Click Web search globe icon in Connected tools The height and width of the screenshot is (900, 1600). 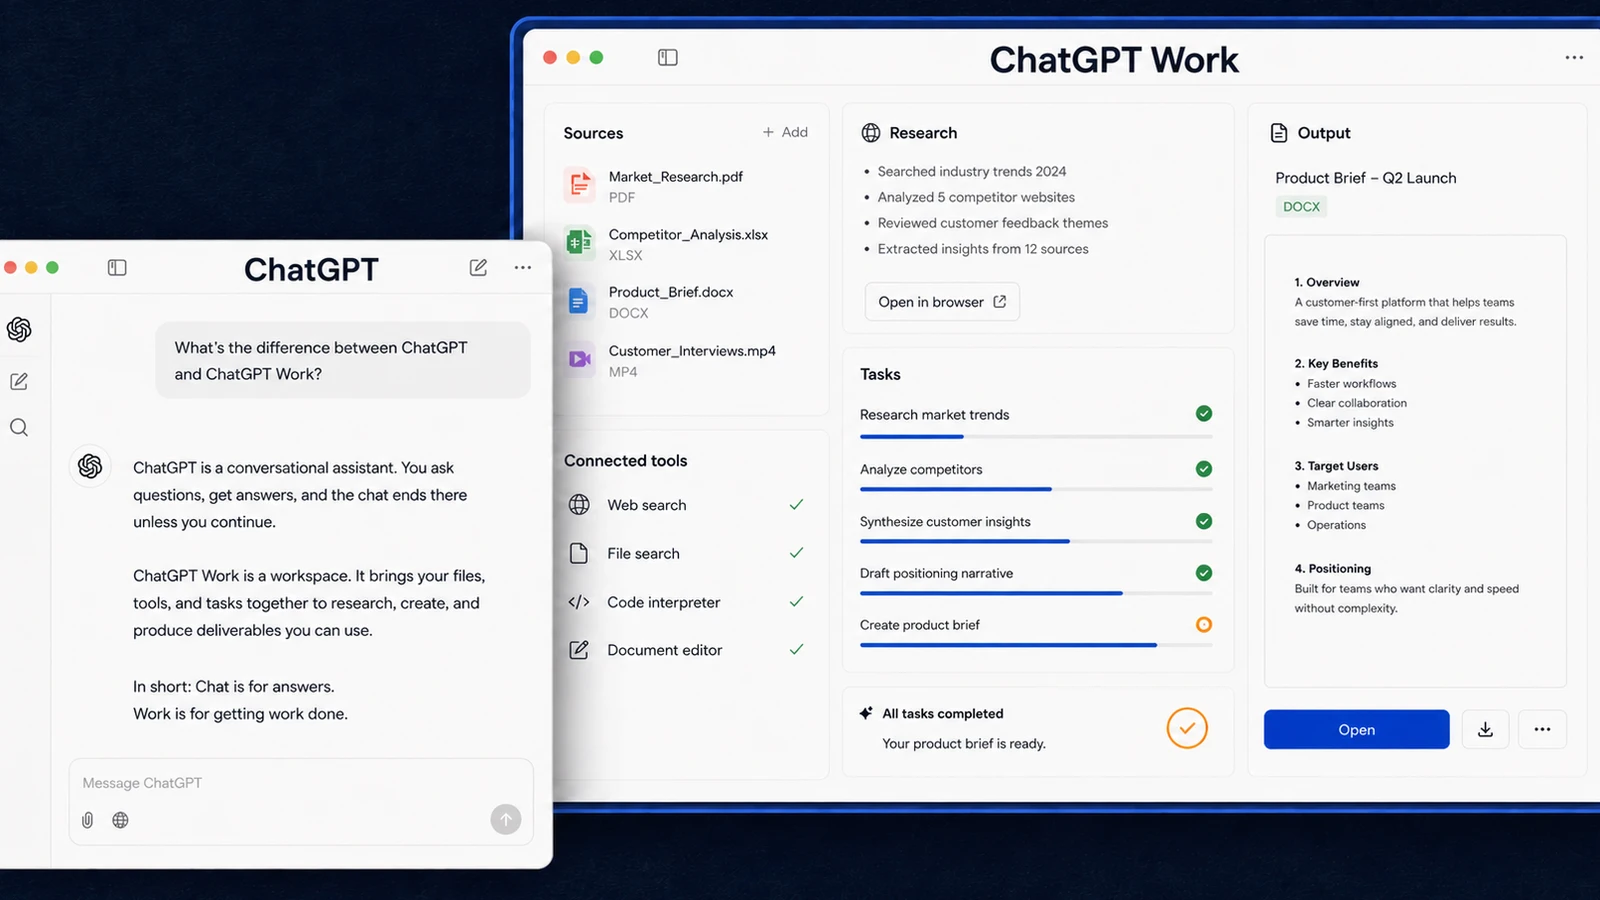coord(579,505)
